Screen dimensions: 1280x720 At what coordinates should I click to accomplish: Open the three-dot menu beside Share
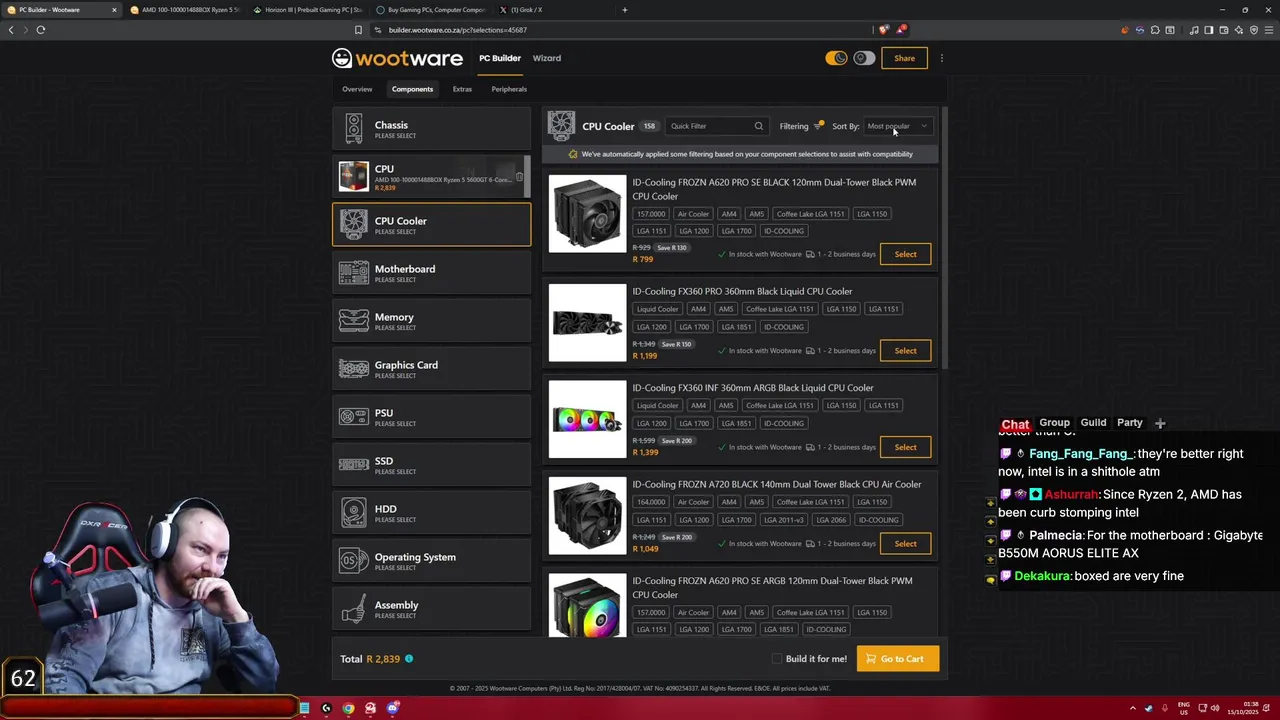[x=941, y=58]
